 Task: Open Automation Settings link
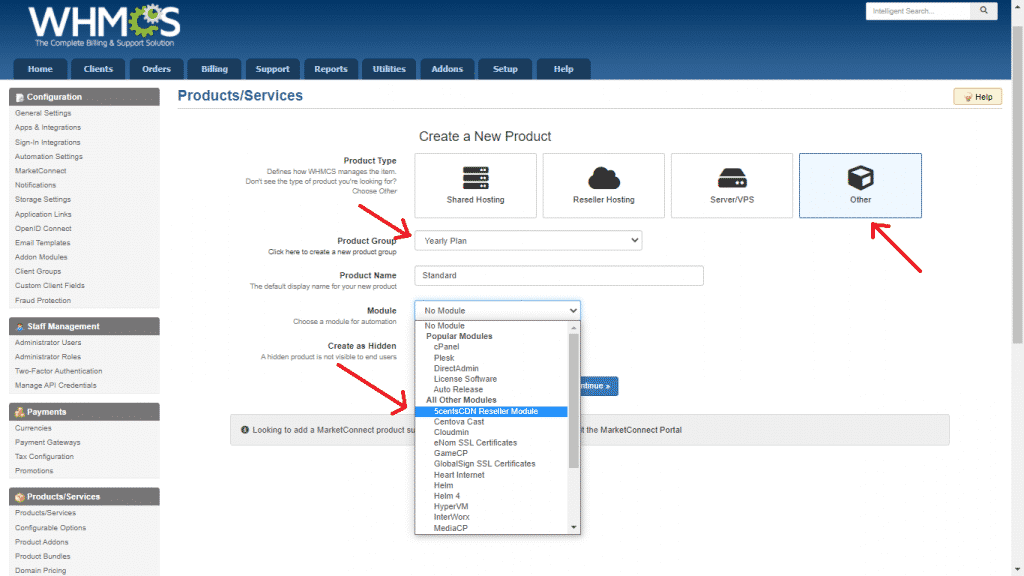point(49,157)
